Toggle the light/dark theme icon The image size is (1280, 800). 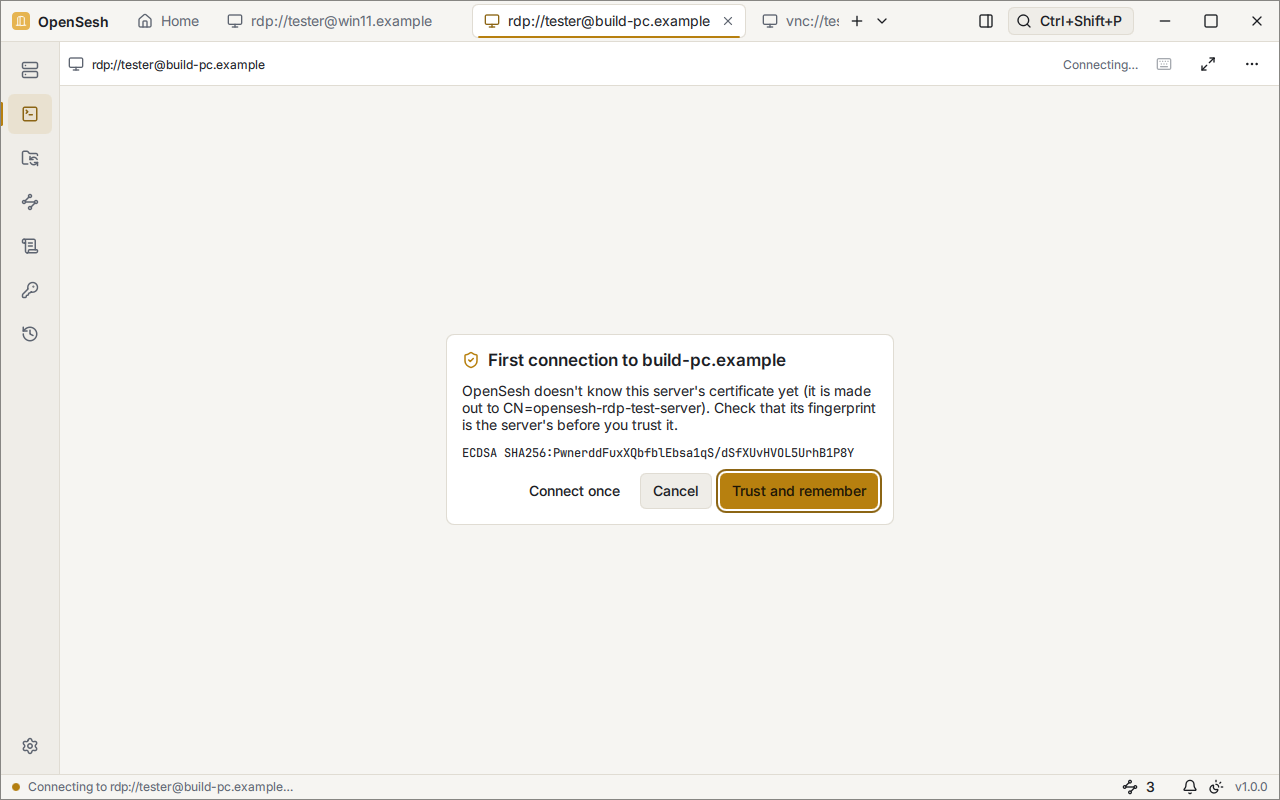pyautogui.click(x=1216, y=787)
